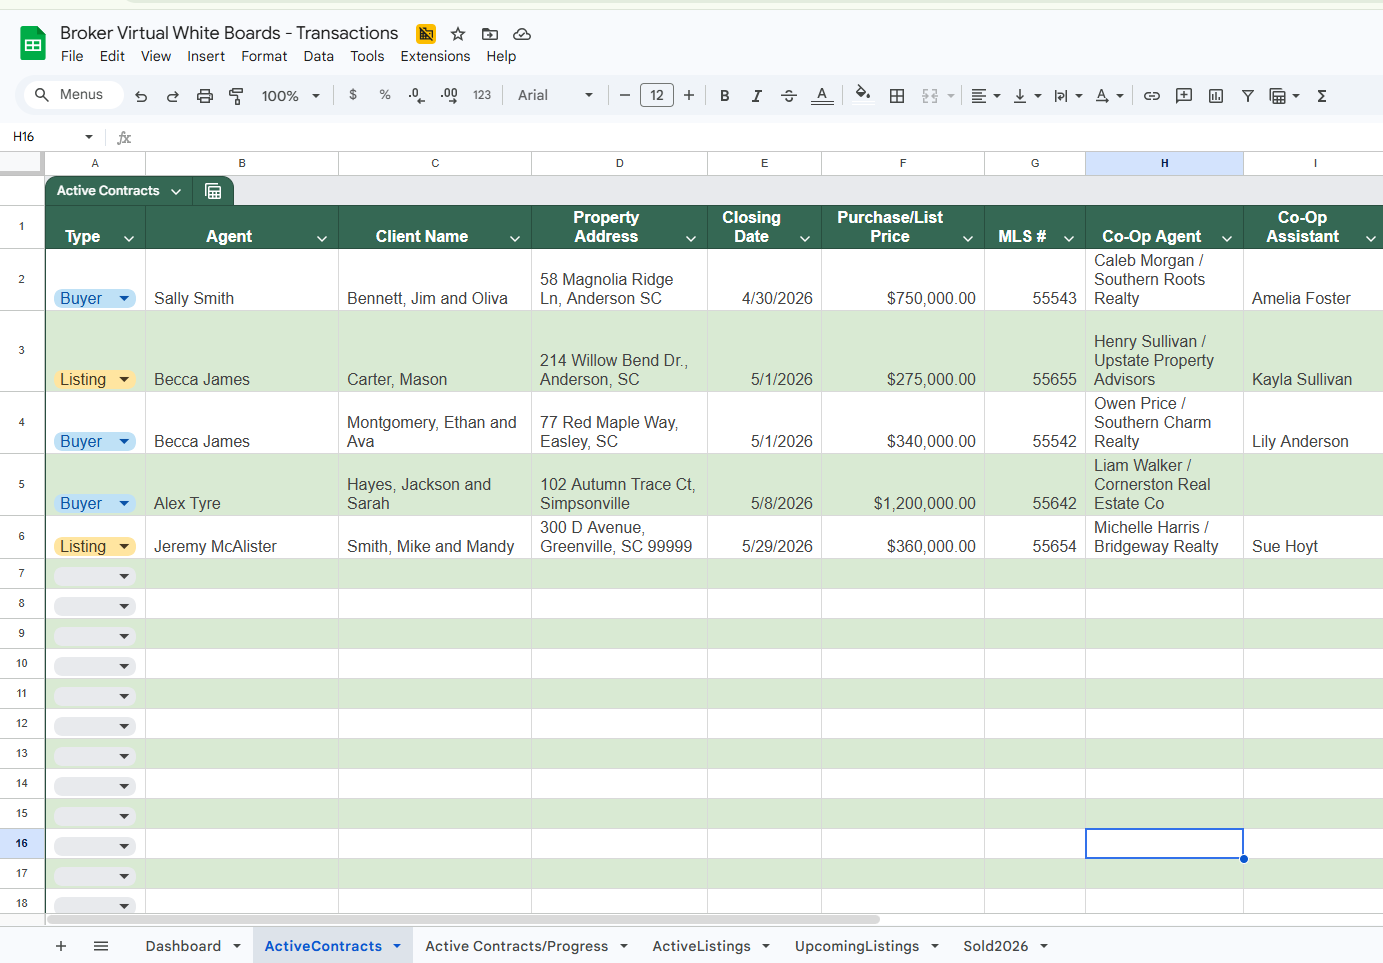Viewport: 1383px width, 963px height.
Task: Toggle italic formatting
Action: [x=757, y=96]
